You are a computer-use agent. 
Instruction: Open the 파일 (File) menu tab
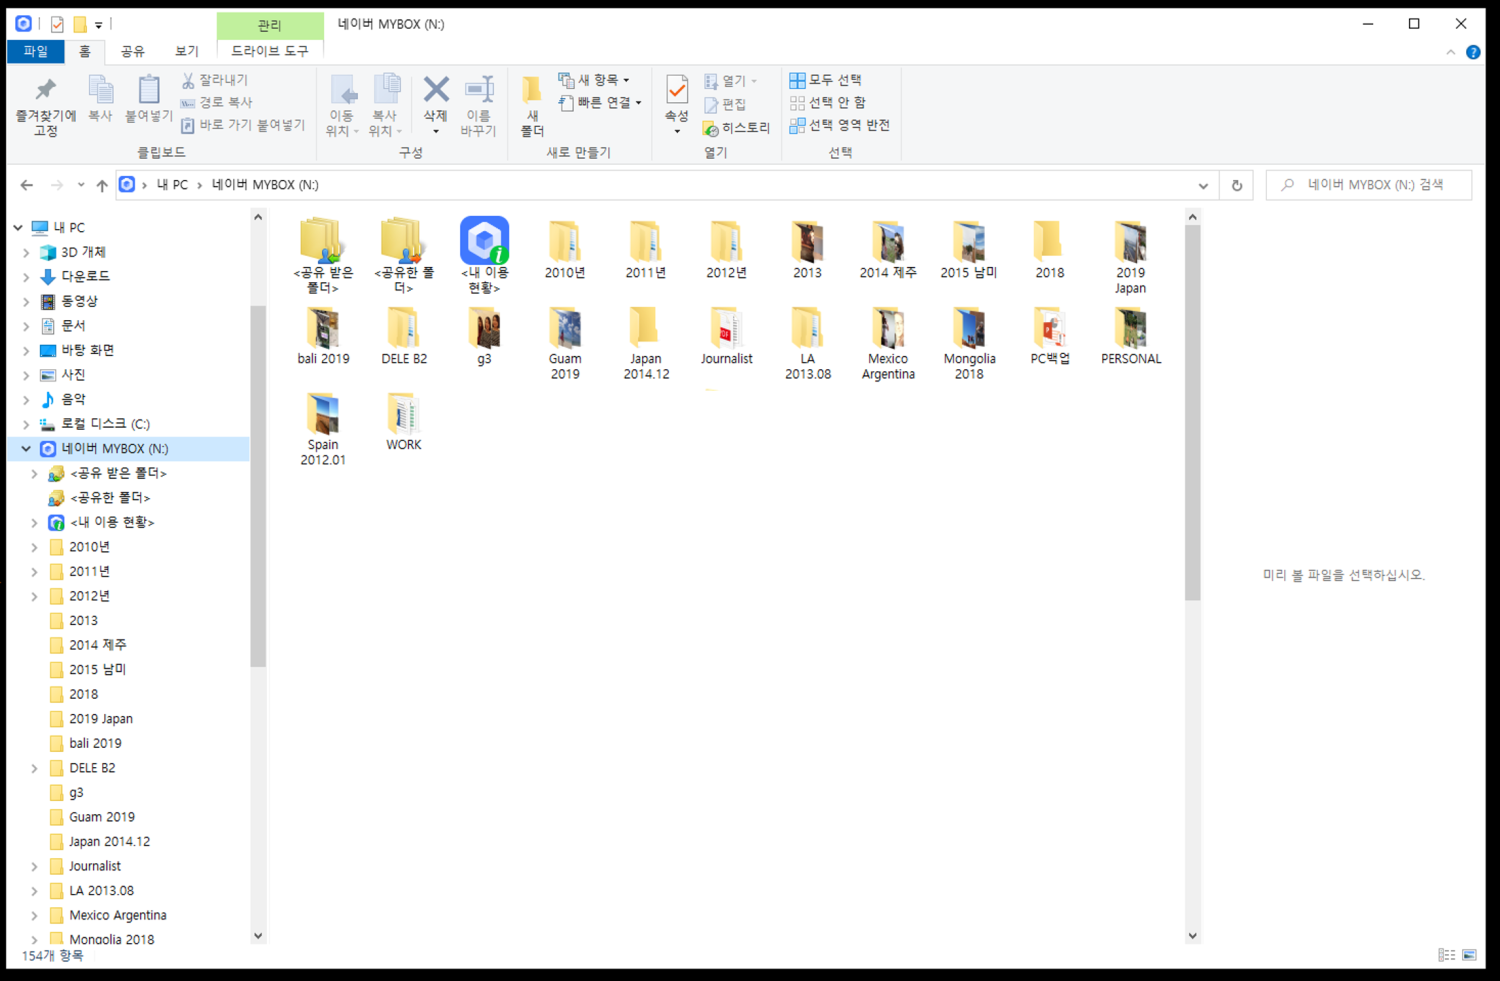pyautogui.click(x=36, y=51)
